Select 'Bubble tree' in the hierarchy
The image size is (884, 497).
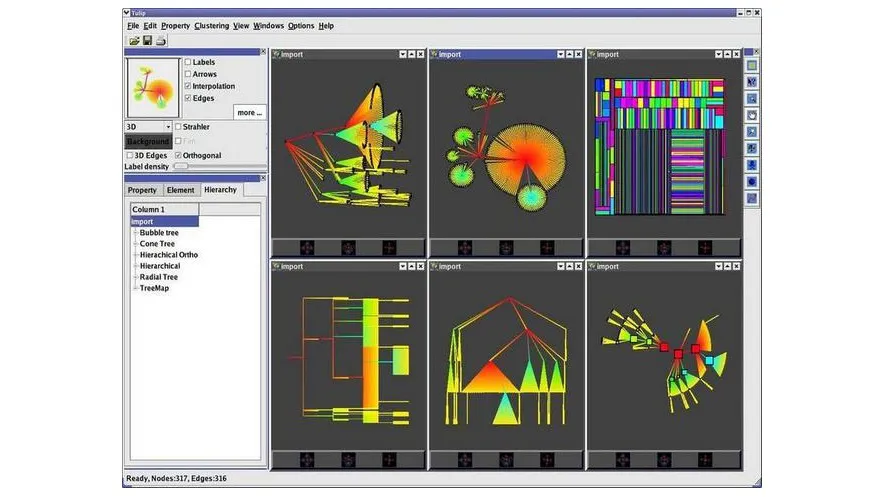159,233
